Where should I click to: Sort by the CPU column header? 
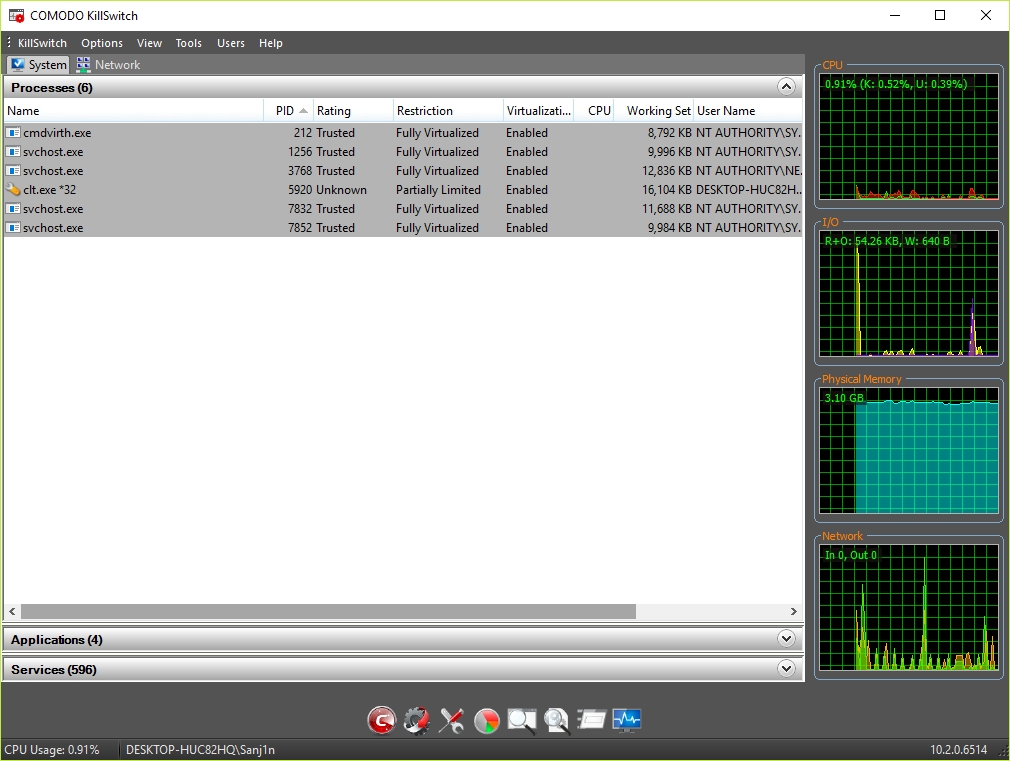[594, 111]
